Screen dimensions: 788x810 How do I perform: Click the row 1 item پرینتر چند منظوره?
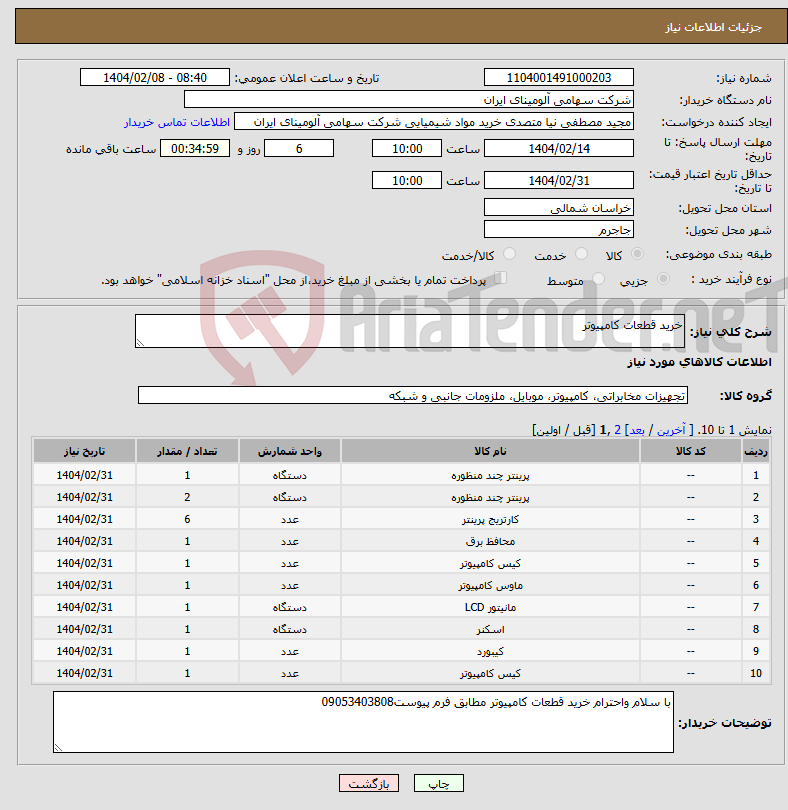click(x=490, y=475)
